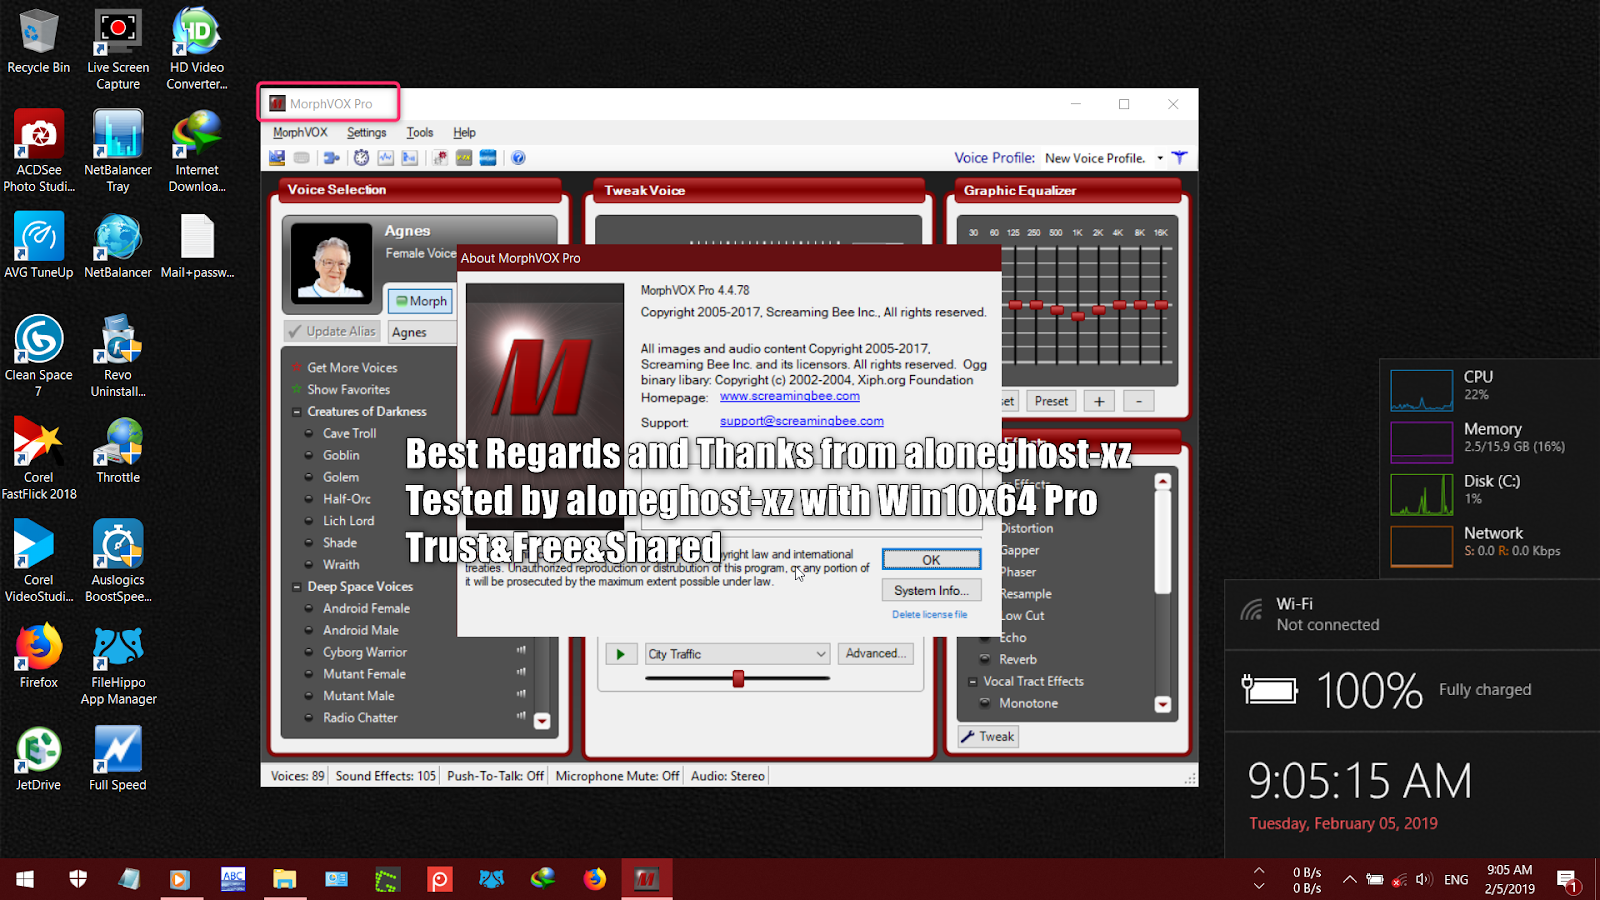
Task: Click the first MorphVOX toolbar icon (monitor)
Action: pyautogui.click(x=277, y=158)
